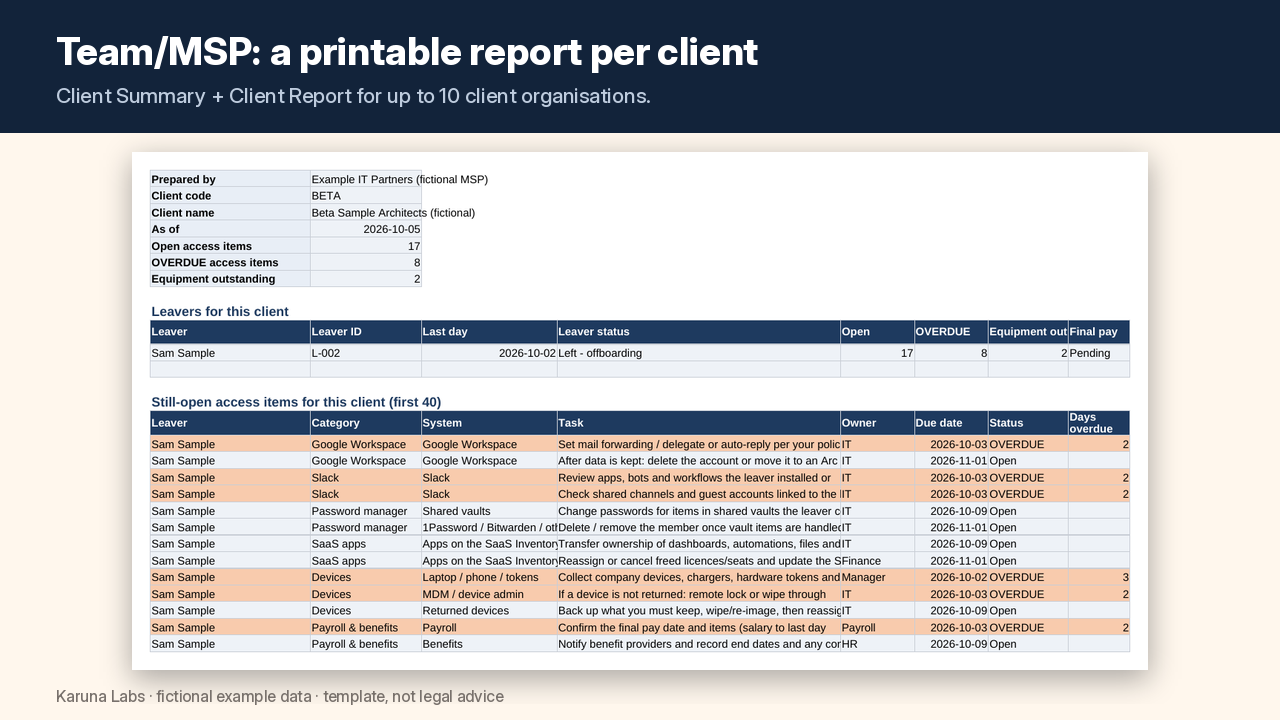The height and width of the screenshot is (720, 1280).
Task: Select the "MDM / device admin" cell
Action: coord(489,594)
